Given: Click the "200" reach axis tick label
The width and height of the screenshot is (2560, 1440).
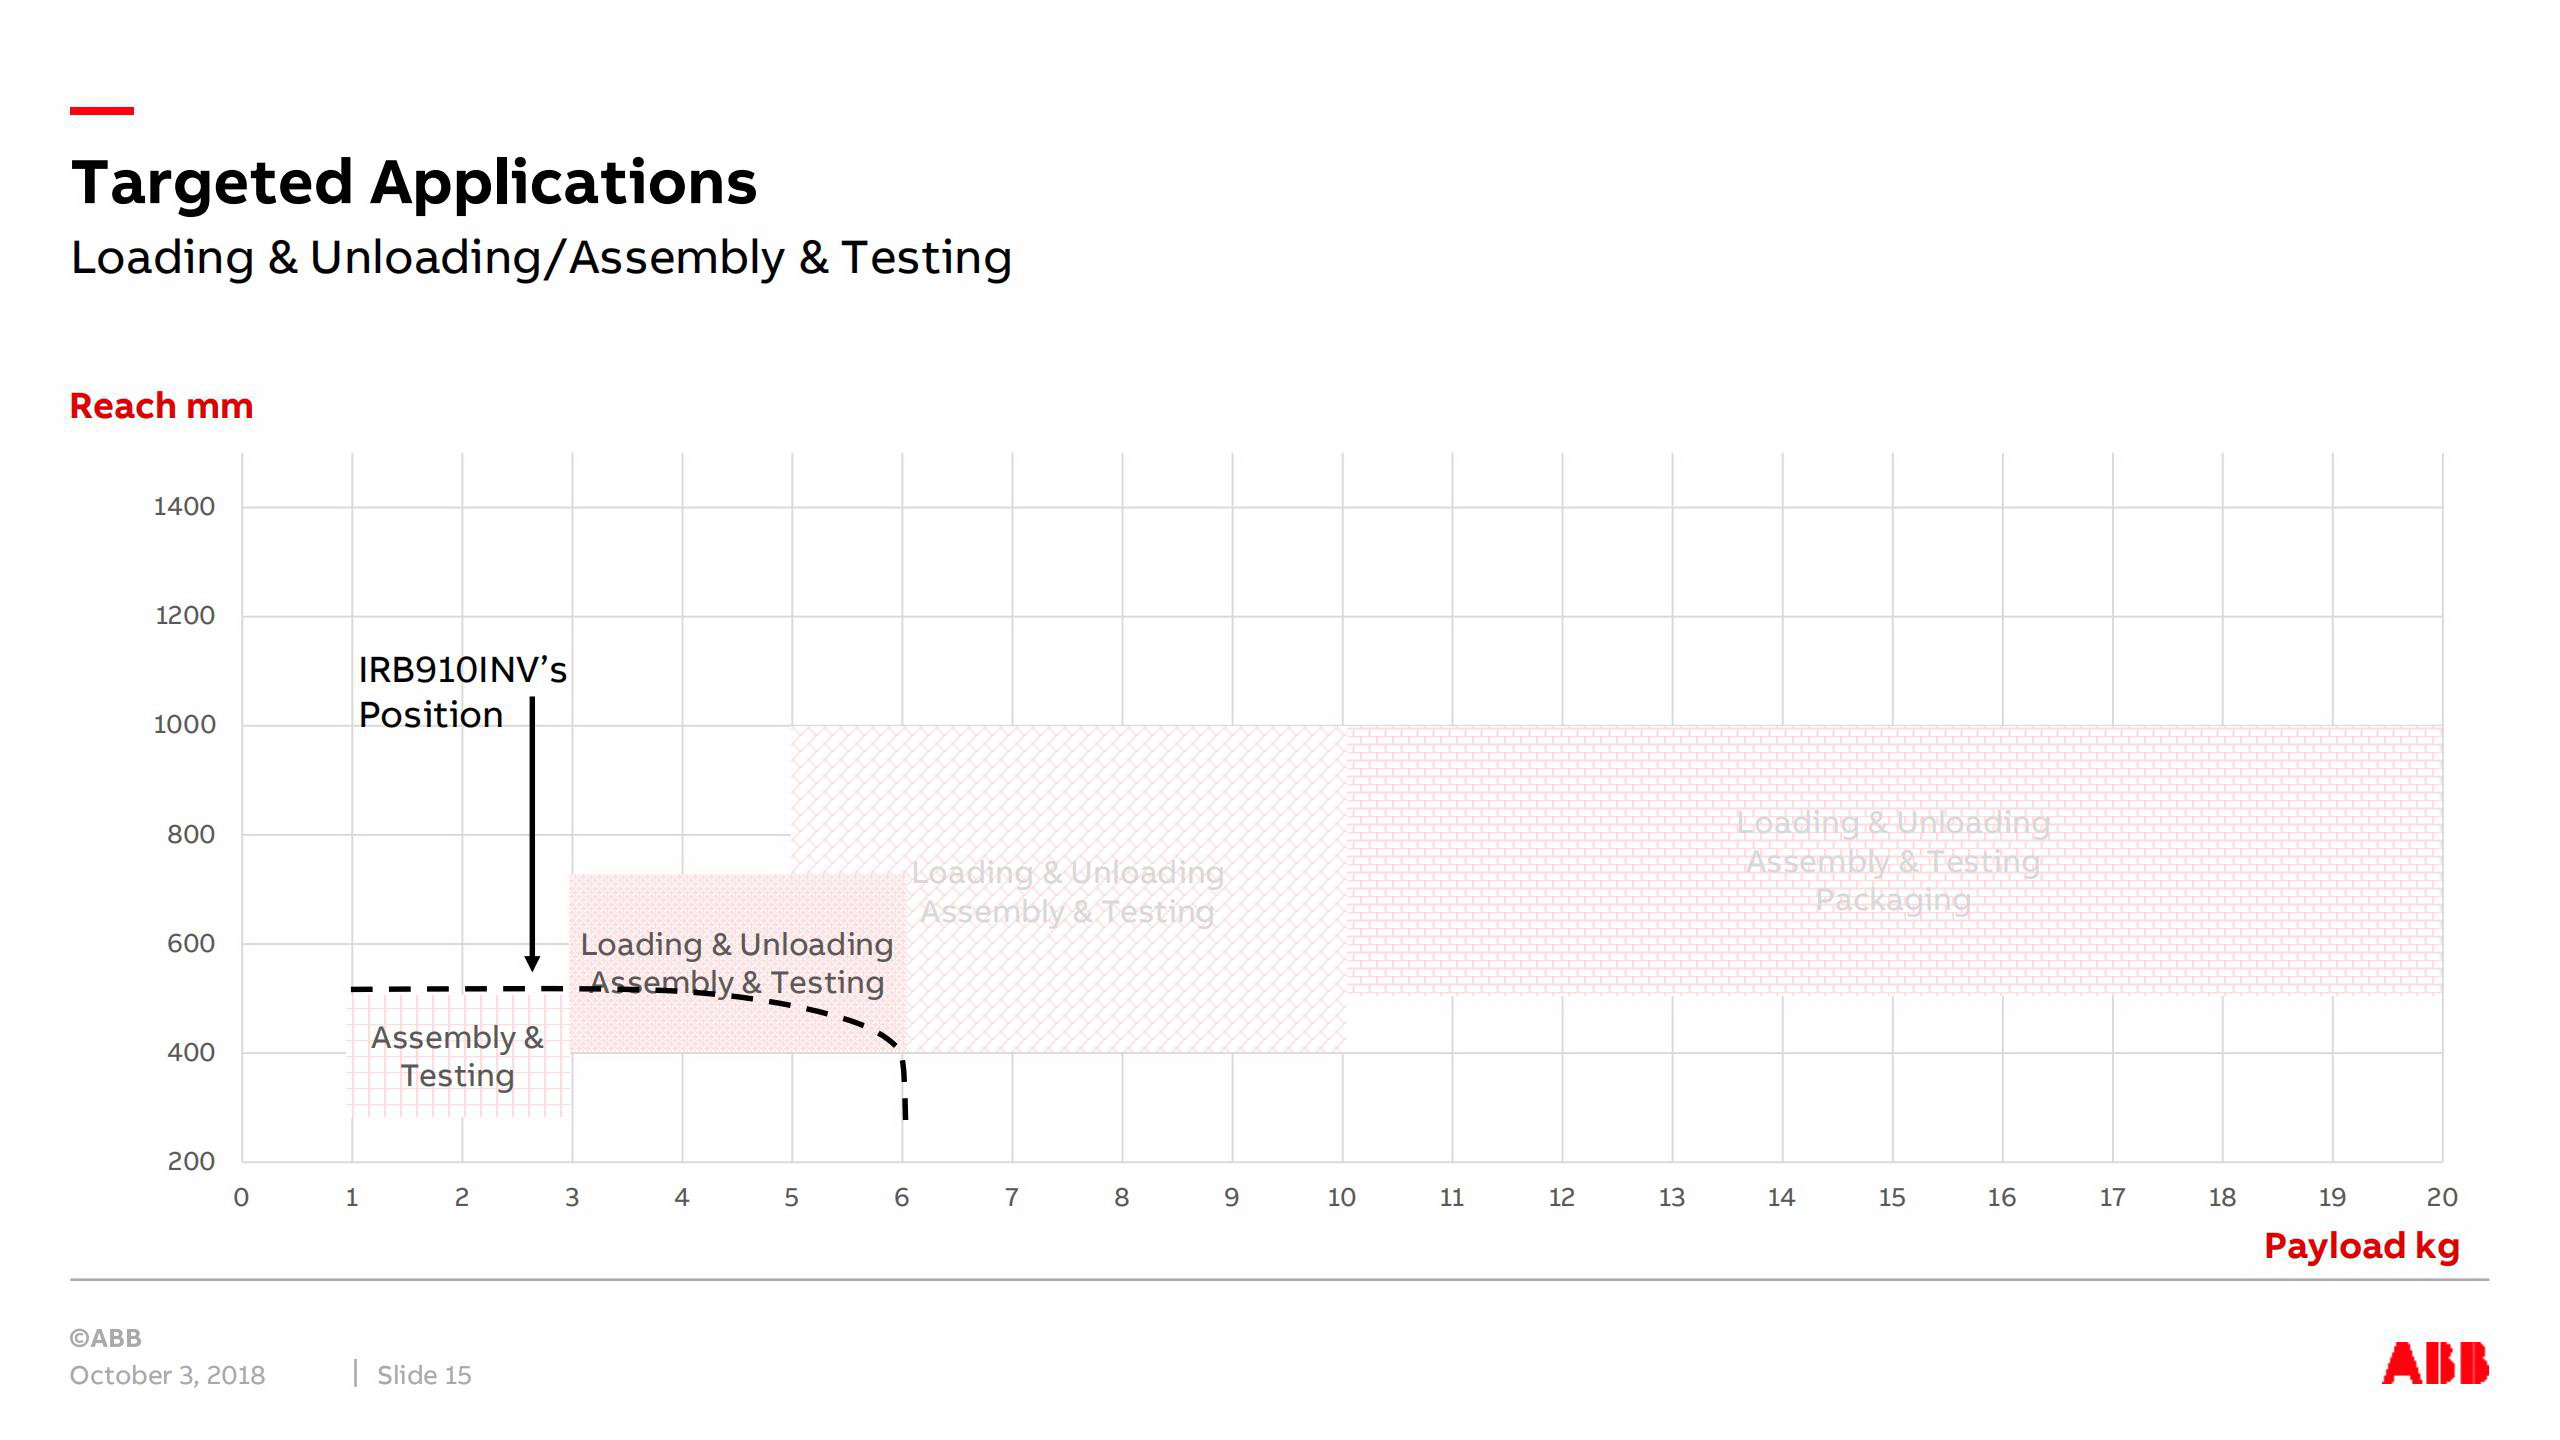Looking at the screenshot, I should point(191,1161).
